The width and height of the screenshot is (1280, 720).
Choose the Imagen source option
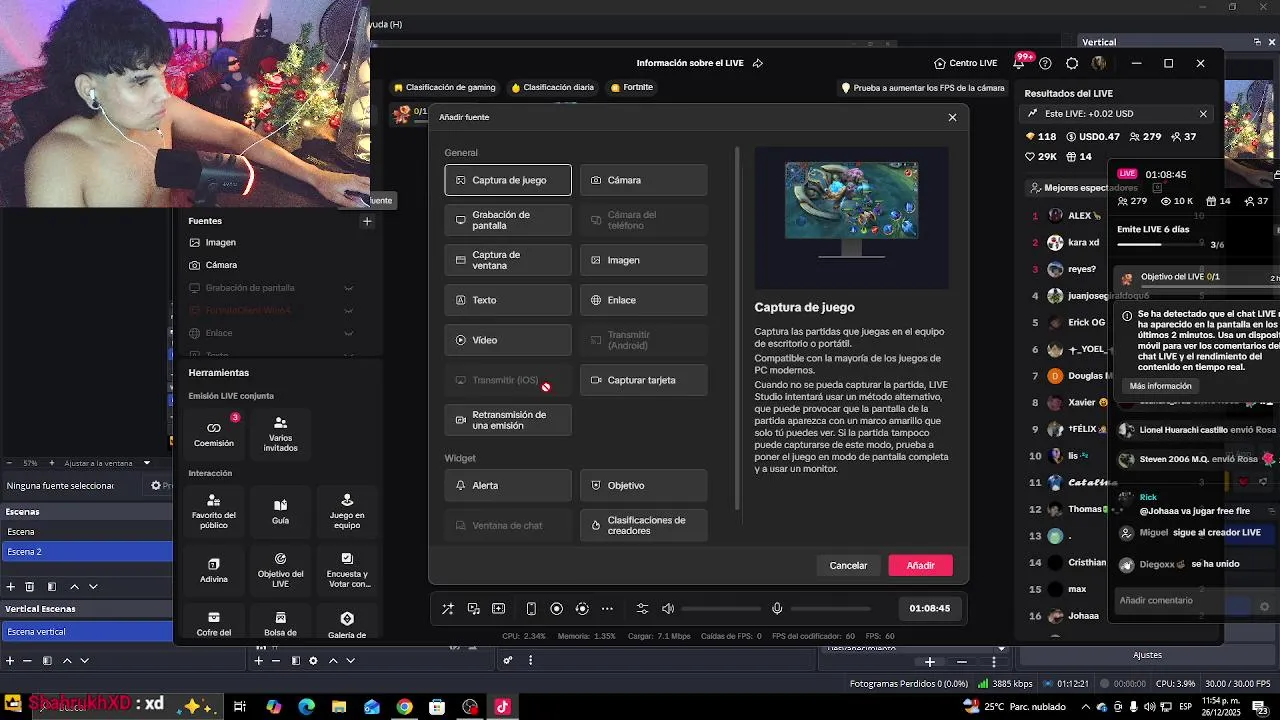(643, 260)
